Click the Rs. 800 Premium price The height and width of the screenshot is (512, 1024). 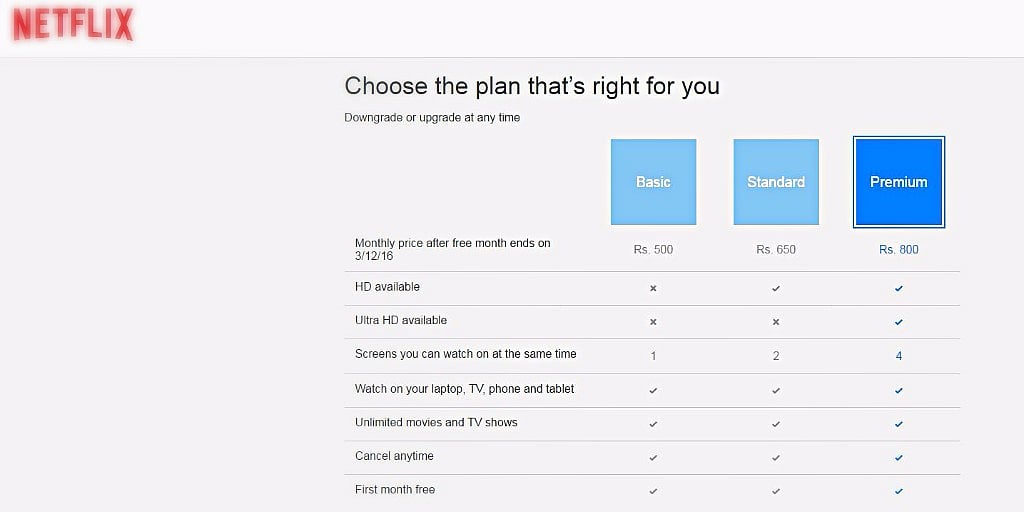click(899, 249)
